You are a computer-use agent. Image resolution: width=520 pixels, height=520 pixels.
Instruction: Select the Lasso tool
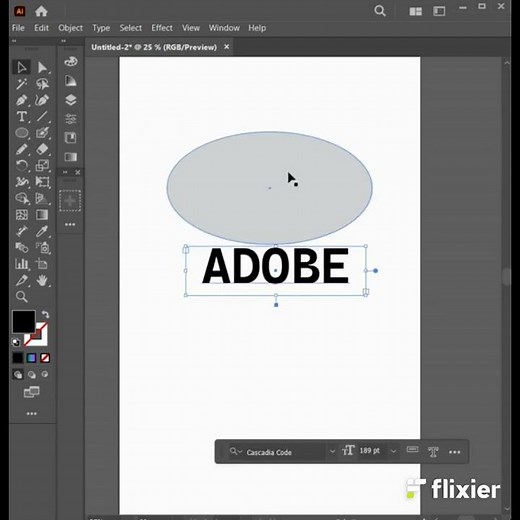(x=42, y=84)
